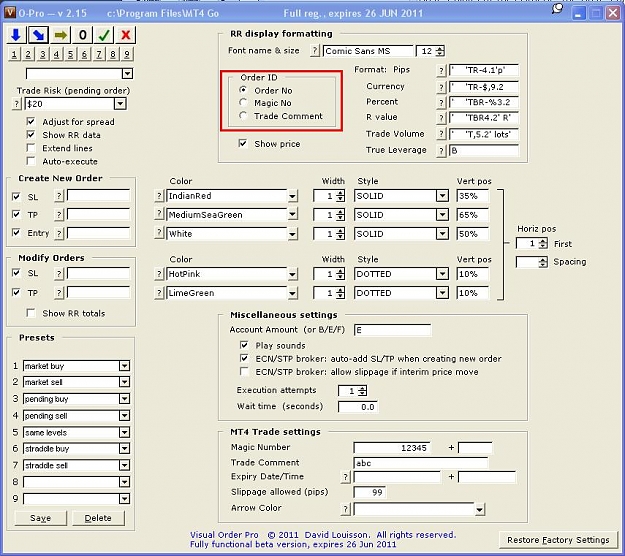Open help for Arrow Color

[x=346, y=509]
